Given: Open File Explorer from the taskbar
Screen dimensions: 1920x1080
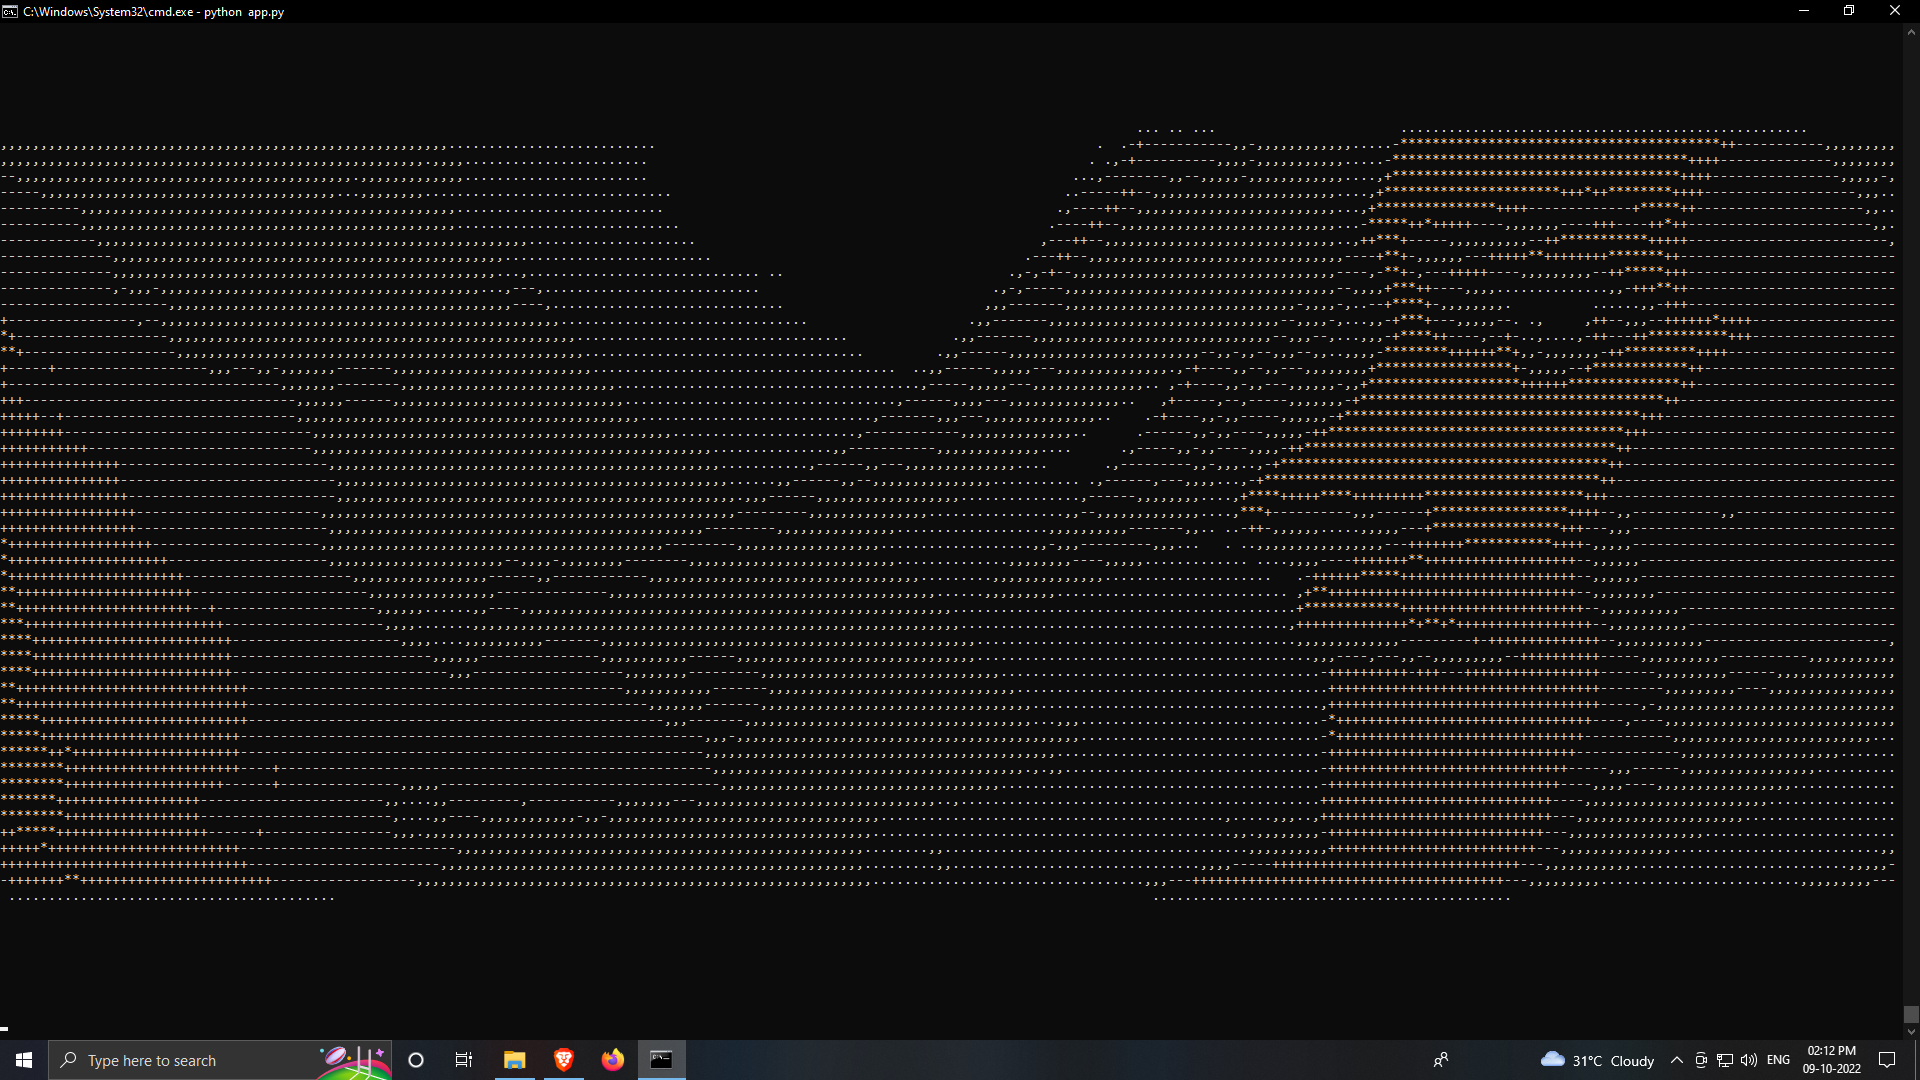Looking at the screenshot, I should pos(514,1060).
